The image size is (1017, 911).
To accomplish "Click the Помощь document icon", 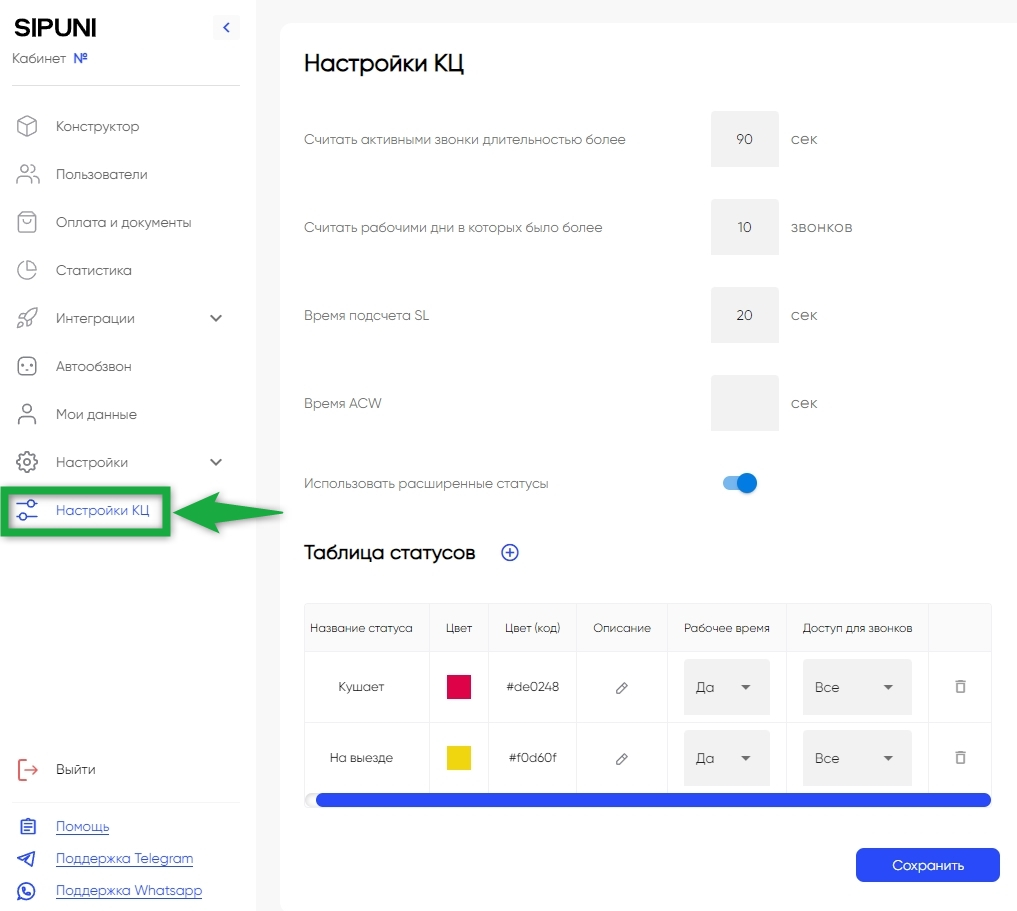I will 27,826.
